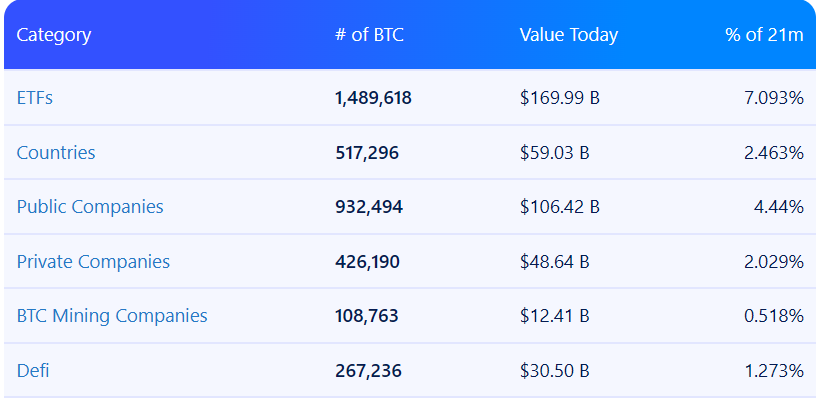Click the Public Companies link

[90, 207]
